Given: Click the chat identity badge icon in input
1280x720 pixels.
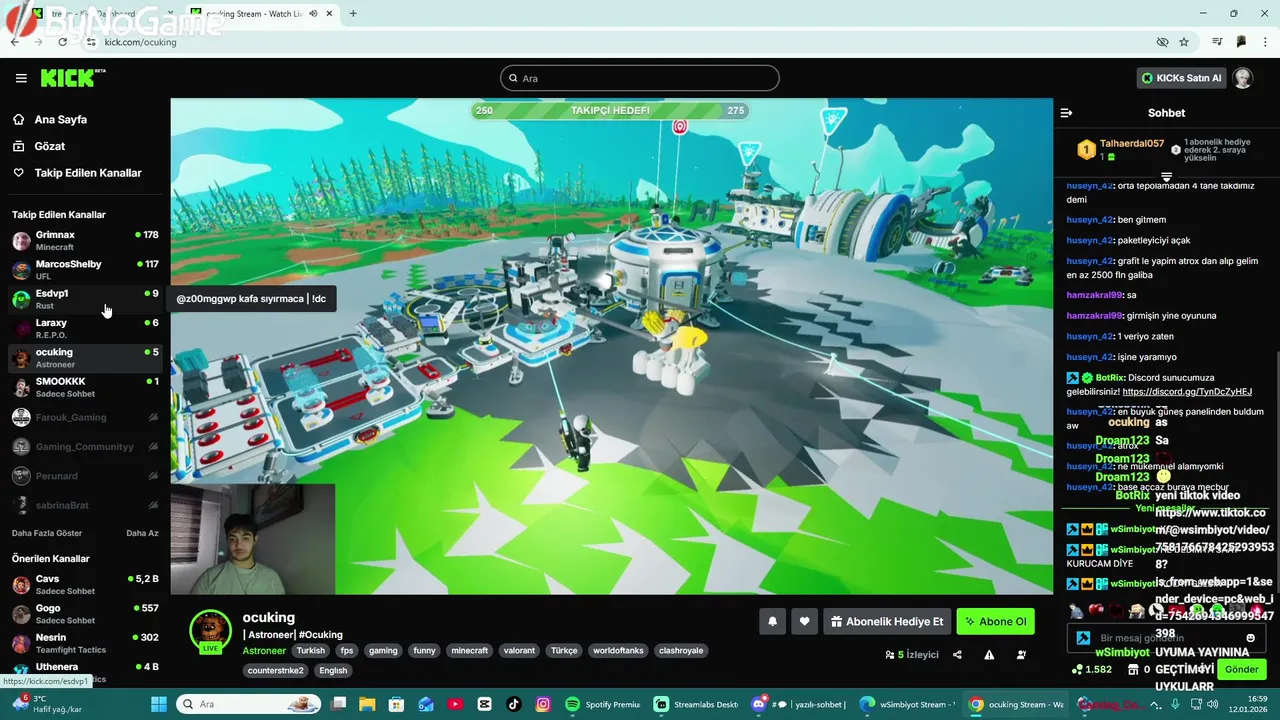Looking at the screenshot, I should (1083, 638).
